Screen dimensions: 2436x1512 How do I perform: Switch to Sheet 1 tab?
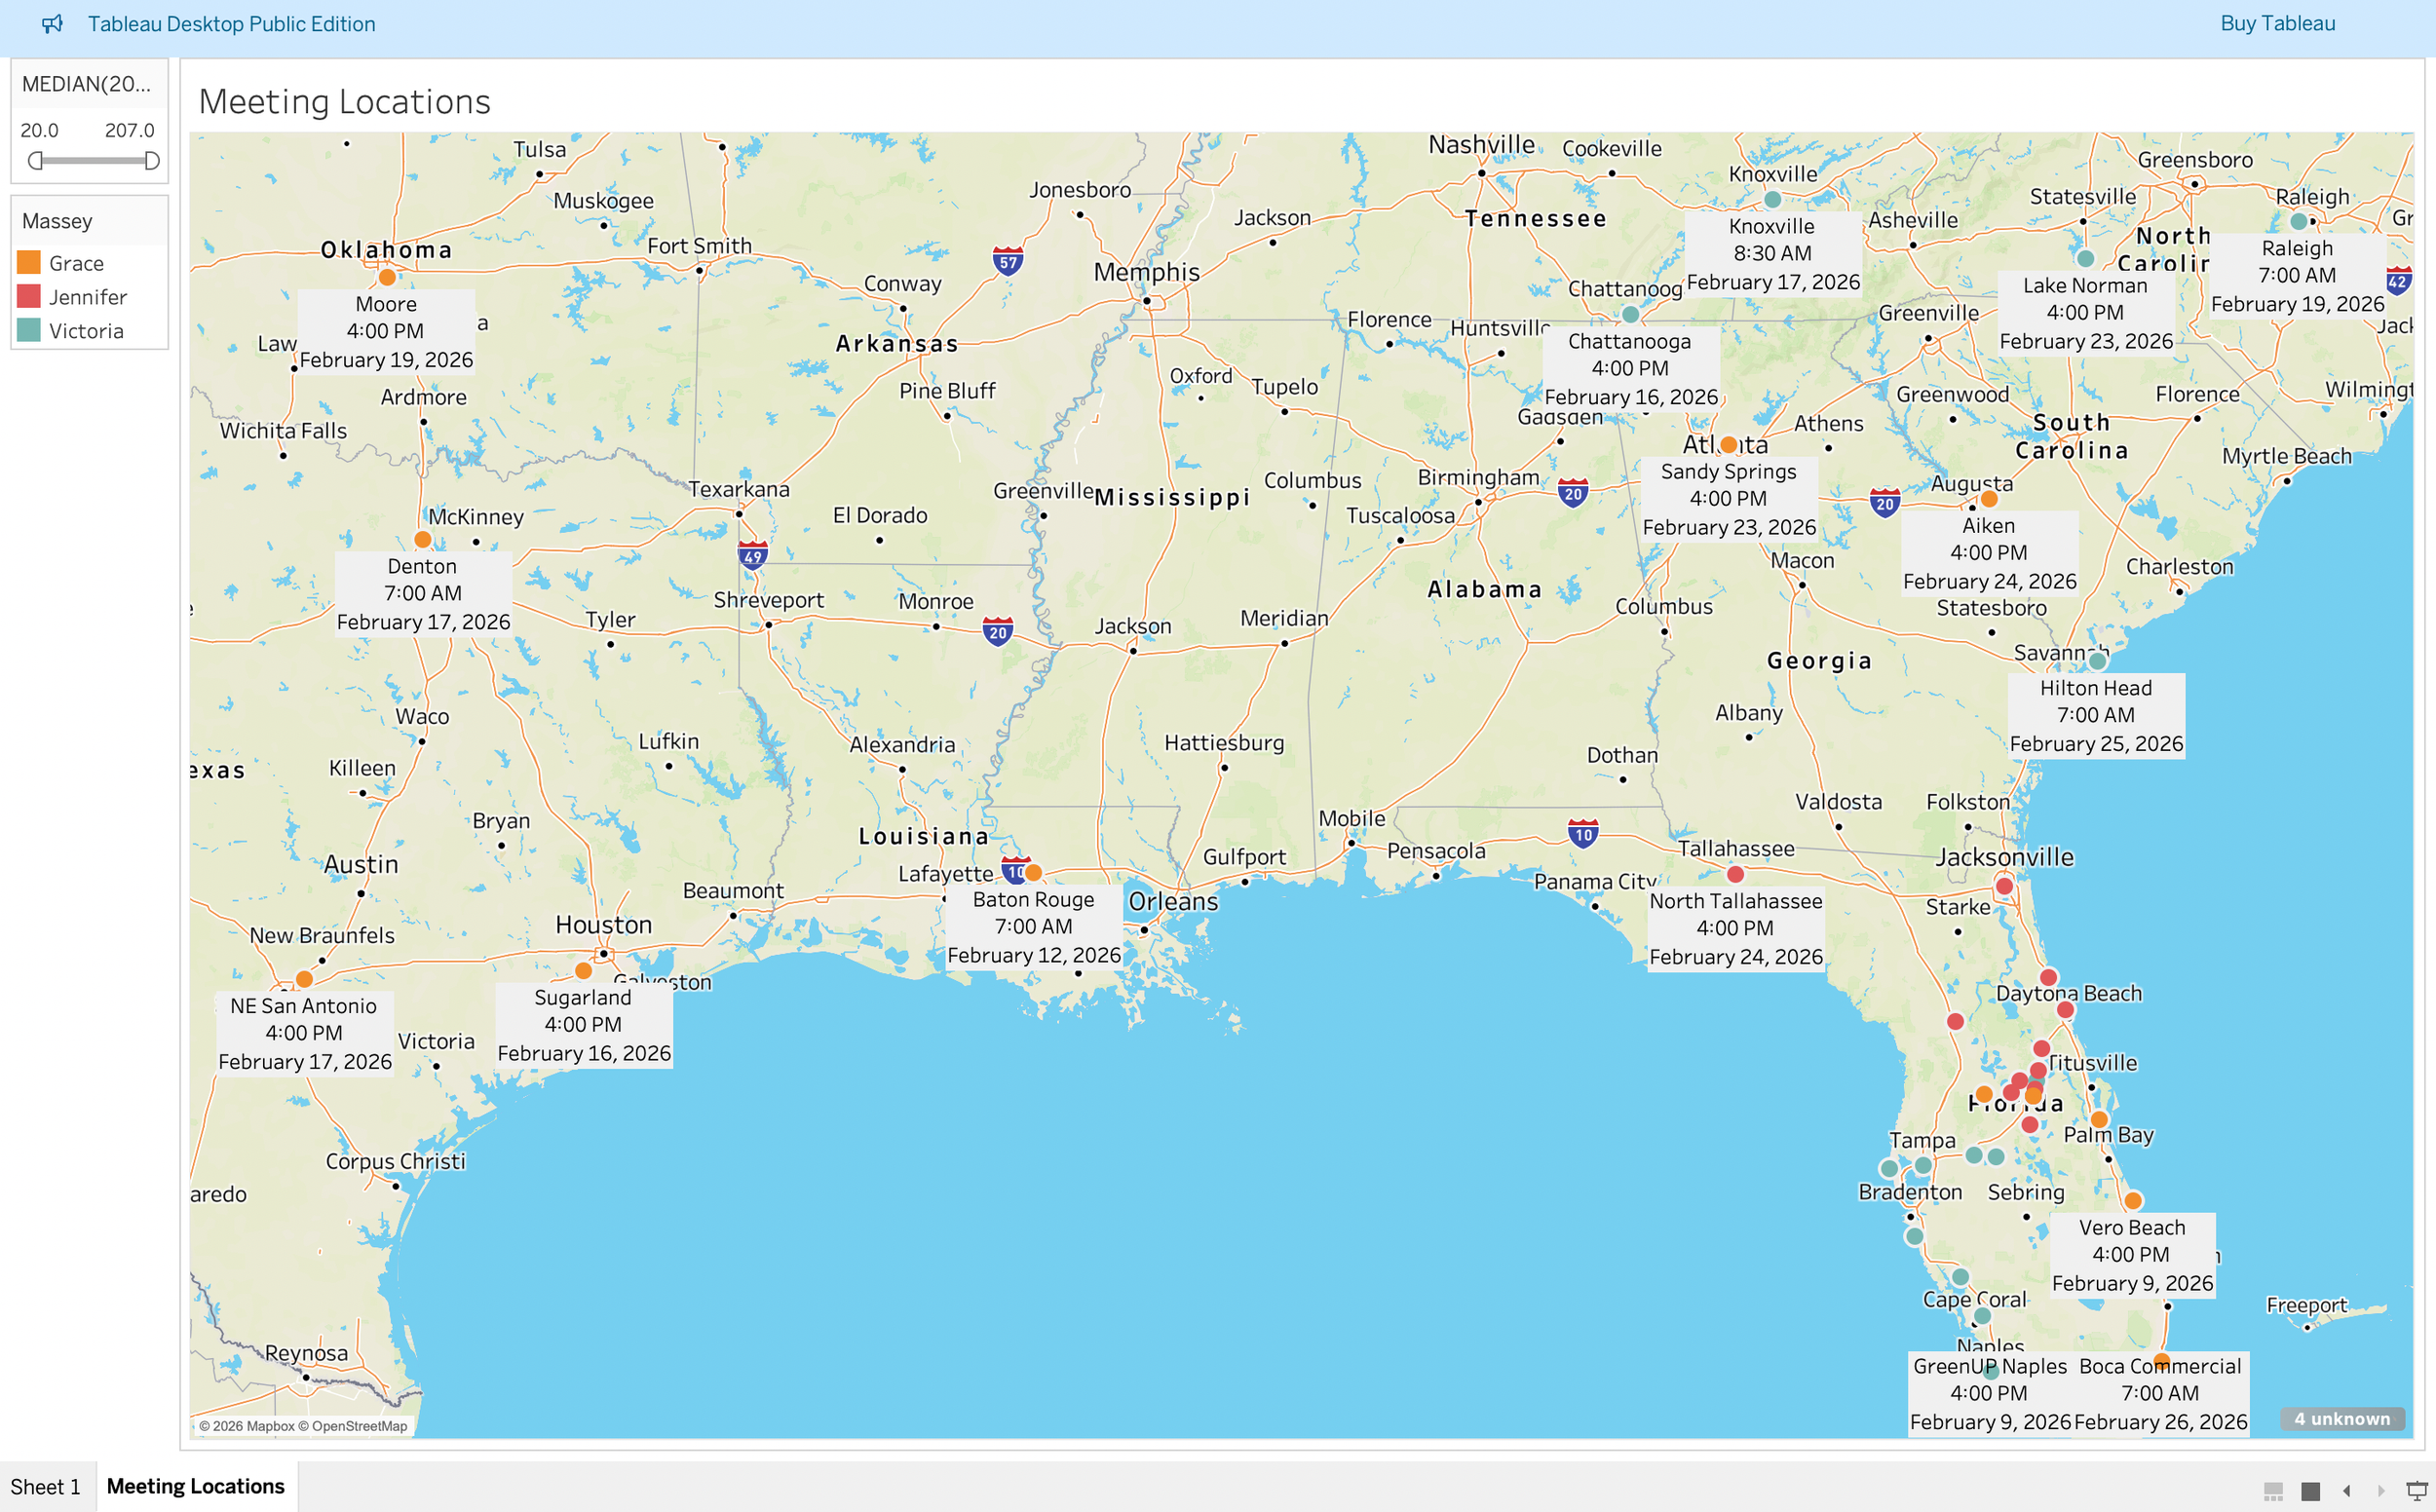(x=45, y=1486)
